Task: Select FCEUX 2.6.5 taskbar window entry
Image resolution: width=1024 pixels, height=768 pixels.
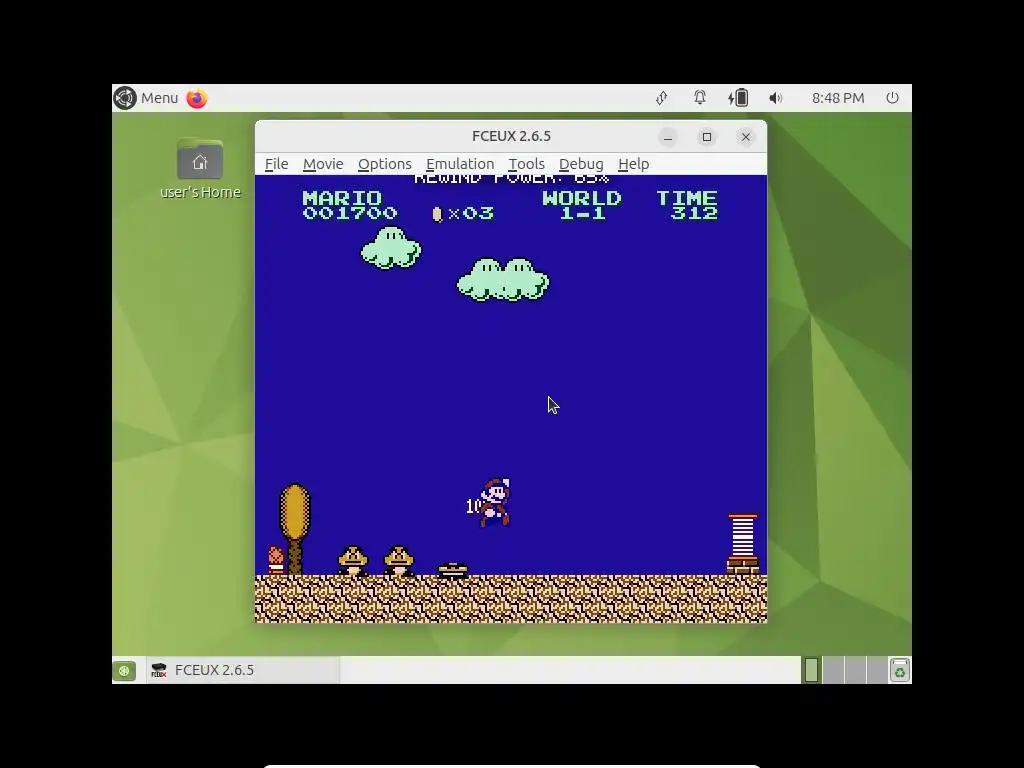Action: coord(243,671)
